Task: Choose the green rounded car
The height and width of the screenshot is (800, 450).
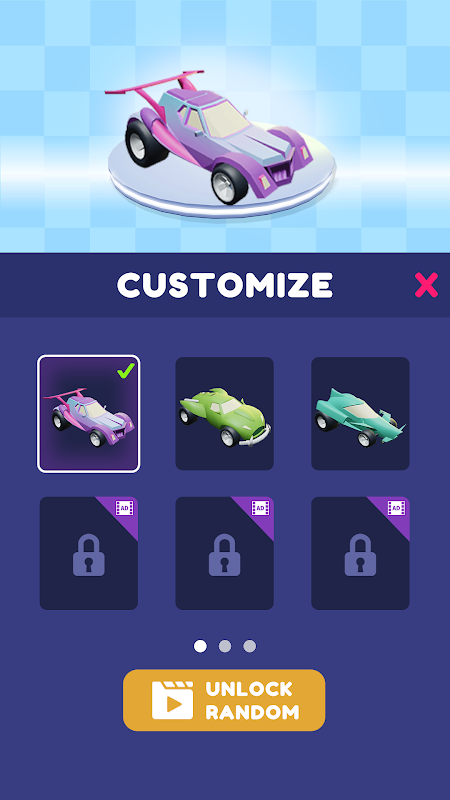Action: [x=224, y=414]
